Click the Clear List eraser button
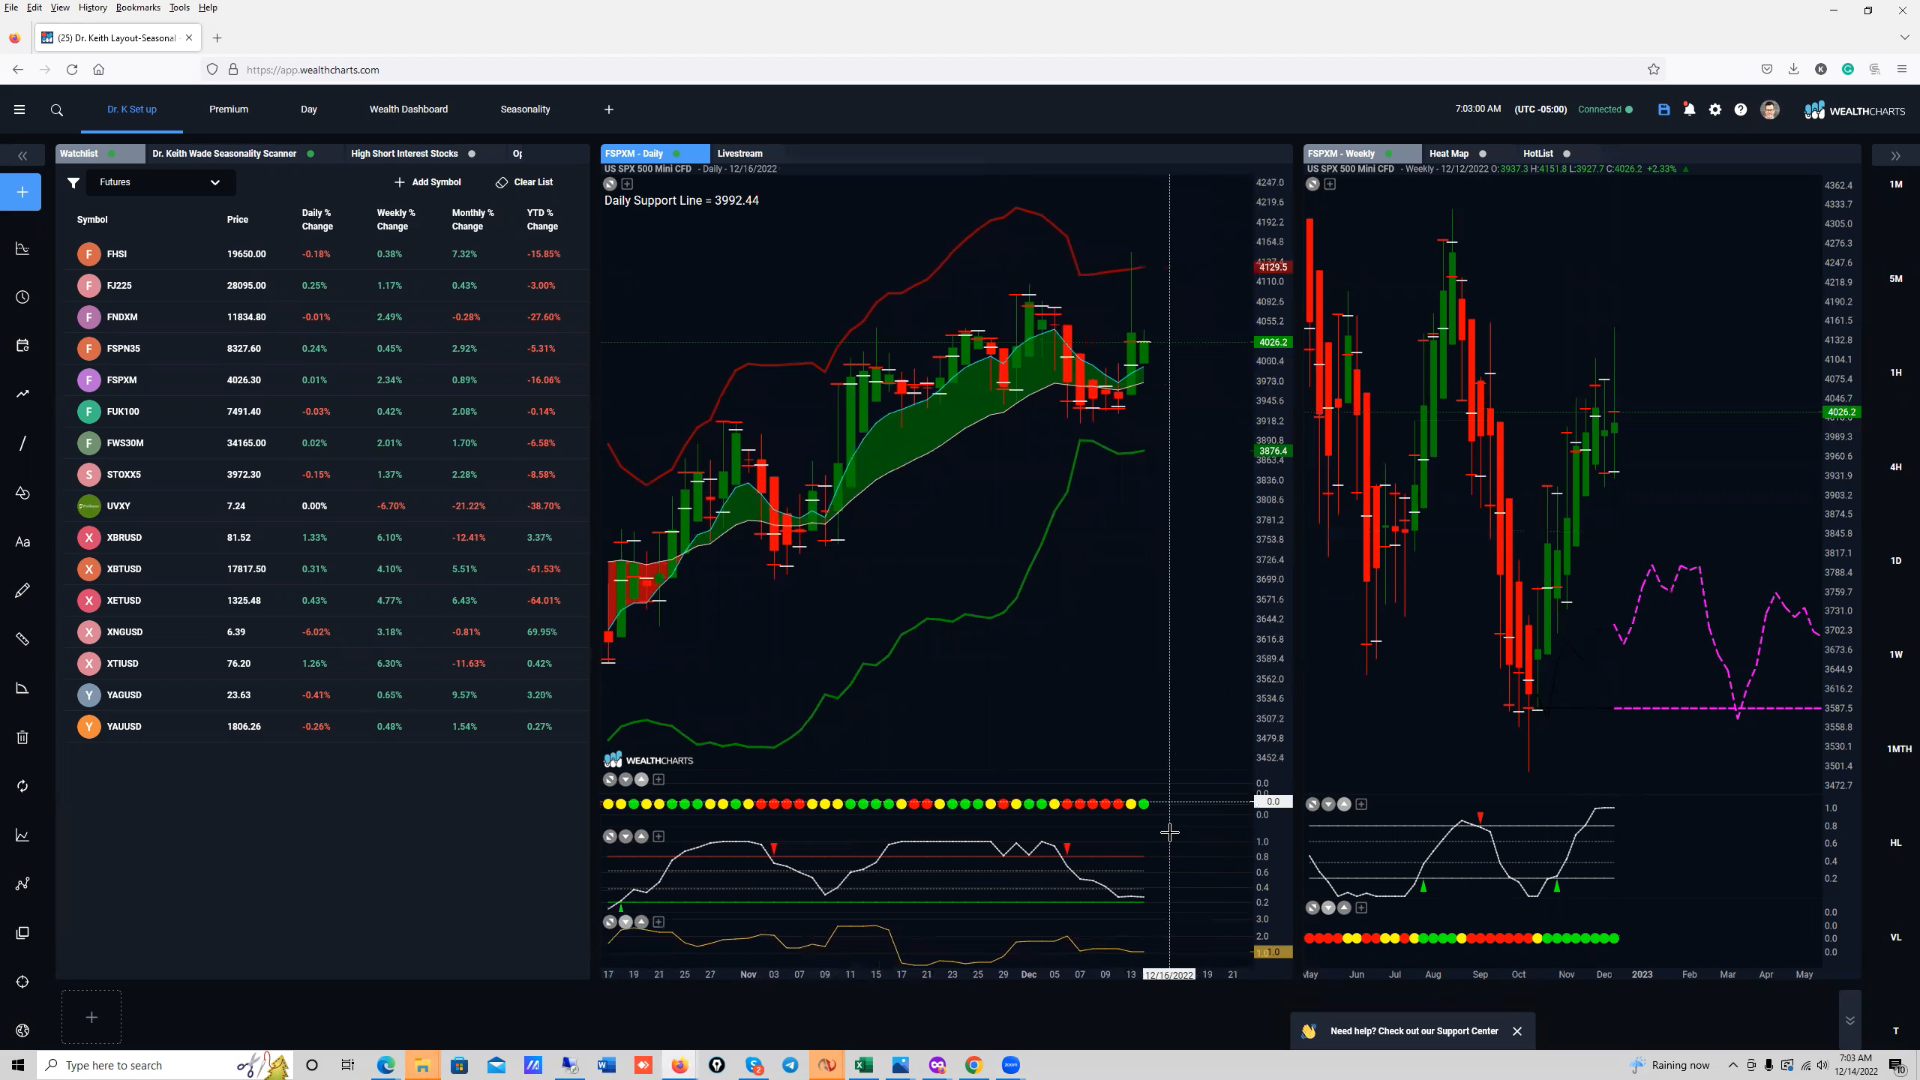Image resolution: width=1920 pixels, height=1080 pixels. [x=524, y=182]
